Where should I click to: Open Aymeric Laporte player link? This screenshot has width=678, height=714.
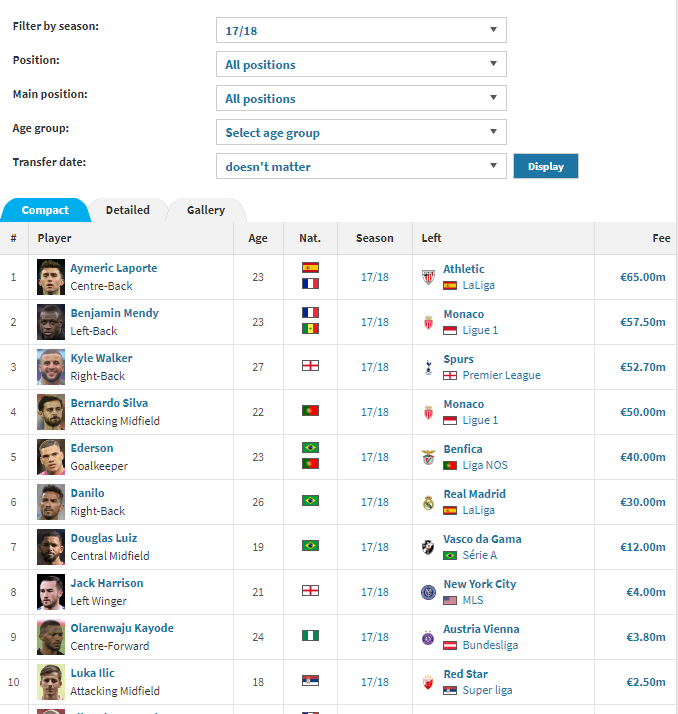coord(114,268)
